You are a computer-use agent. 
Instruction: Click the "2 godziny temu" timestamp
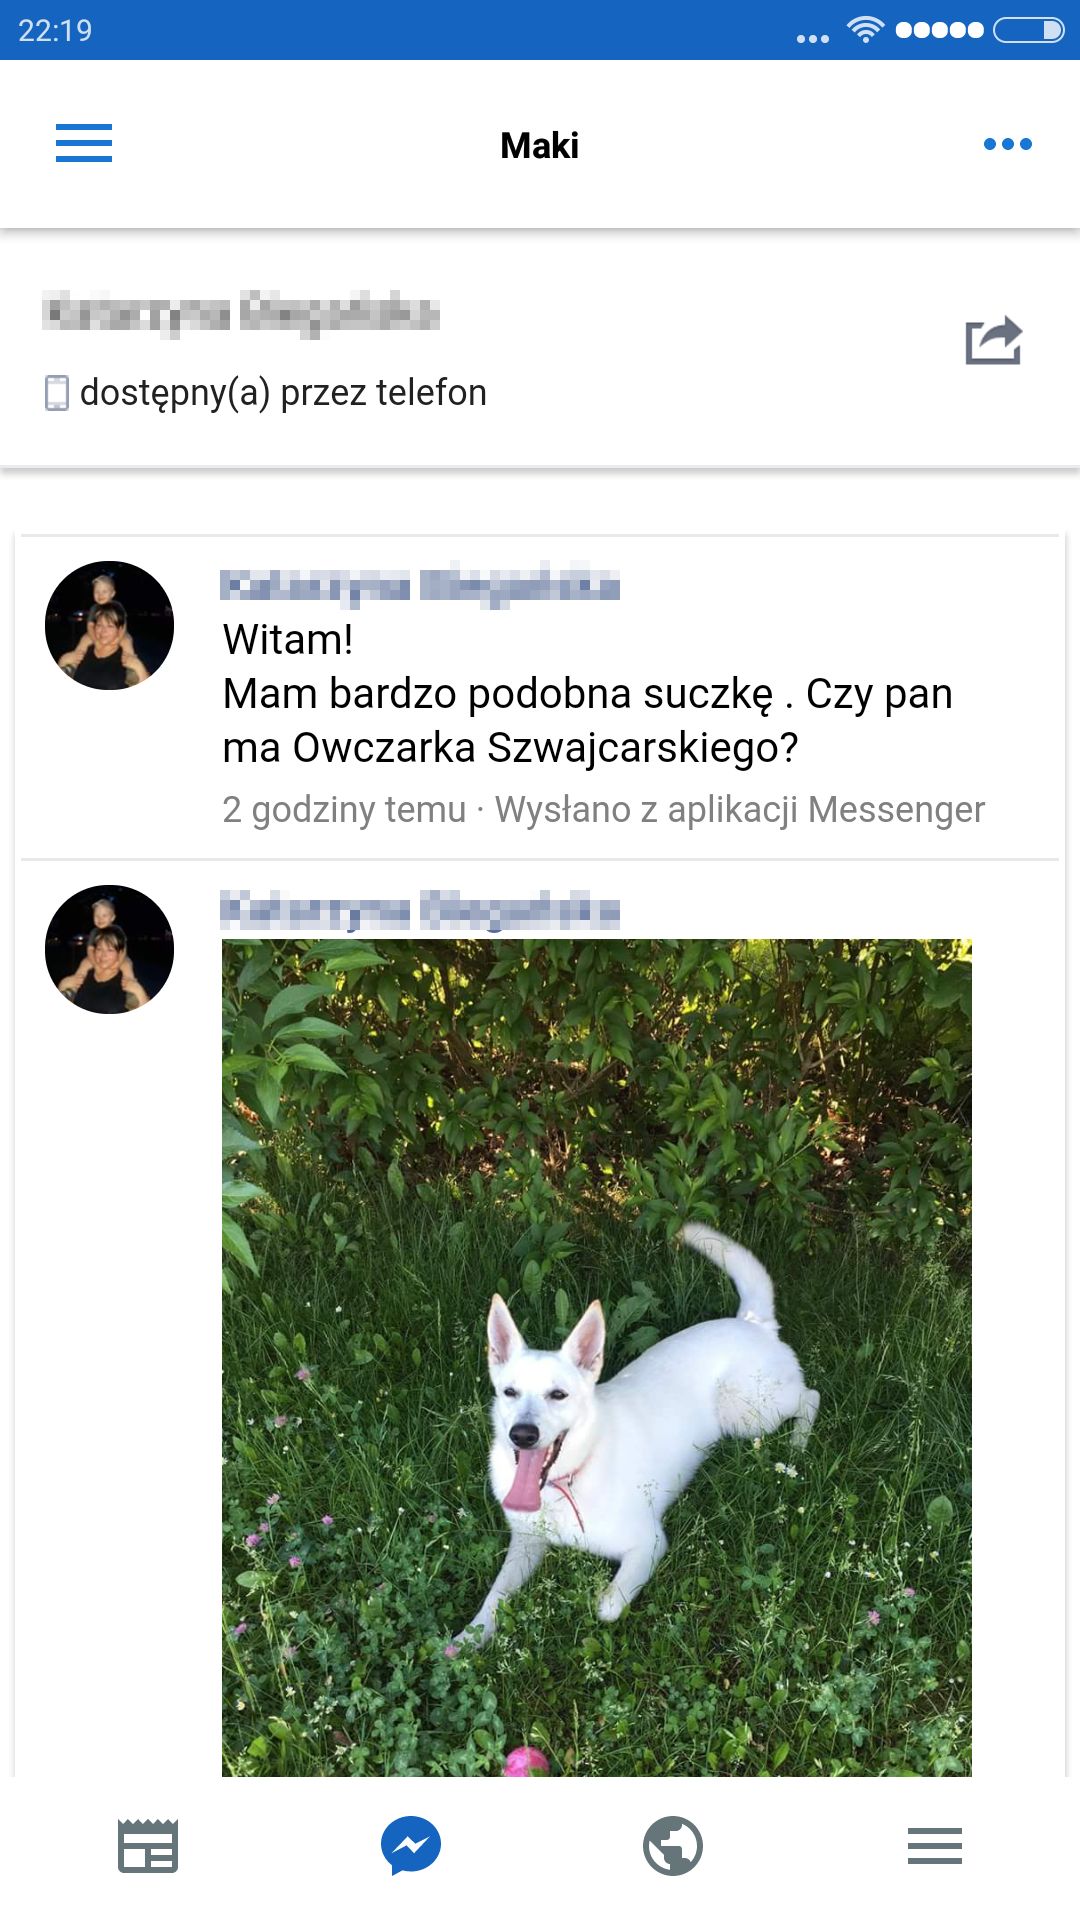344,809
